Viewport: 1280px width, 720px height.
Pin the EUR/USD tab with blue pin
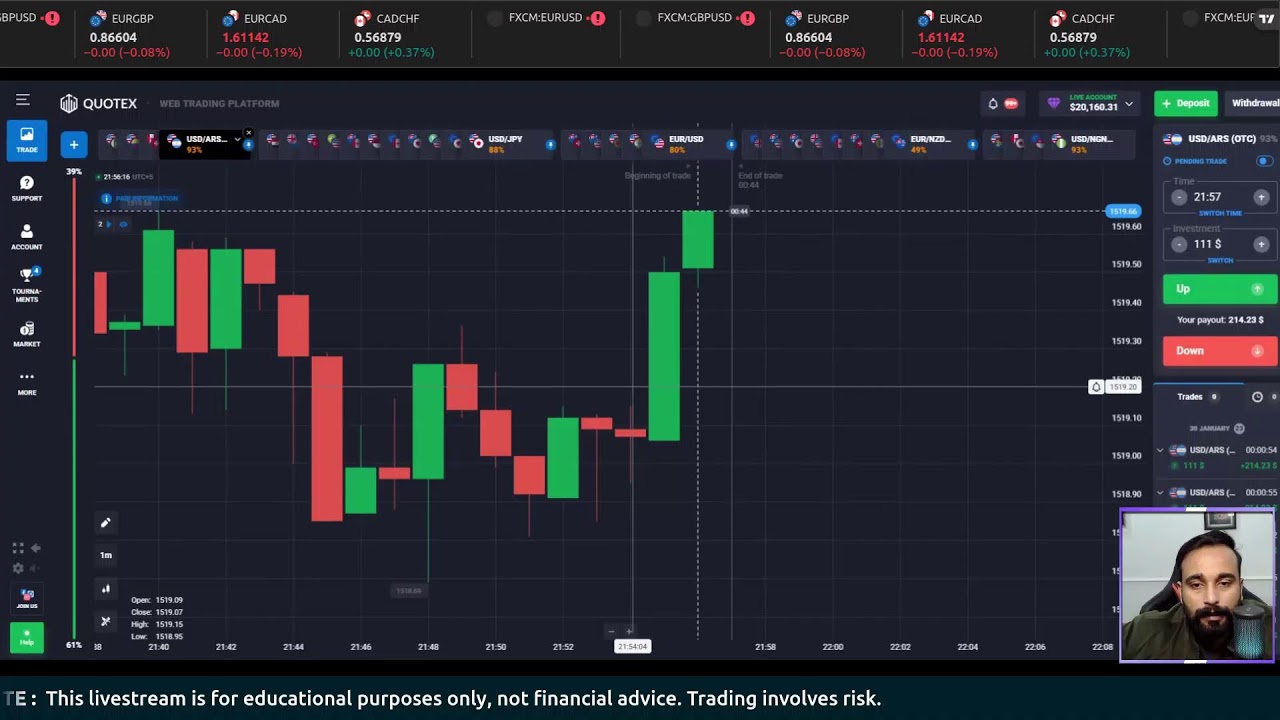731,145
